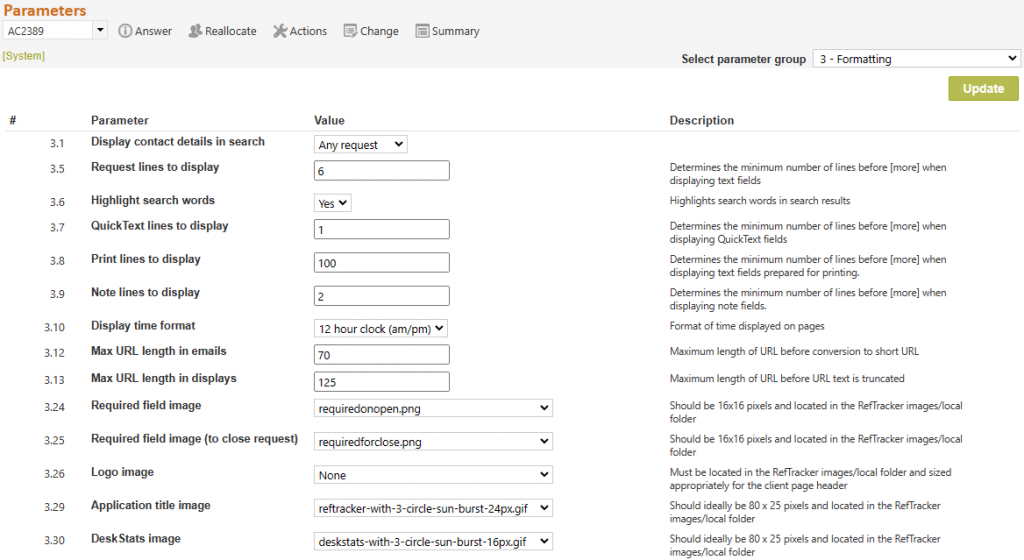The width and height of the screenshot is (1024, 560).
Task: Open the DeskStats image dropdown
Action: [433, 541]
